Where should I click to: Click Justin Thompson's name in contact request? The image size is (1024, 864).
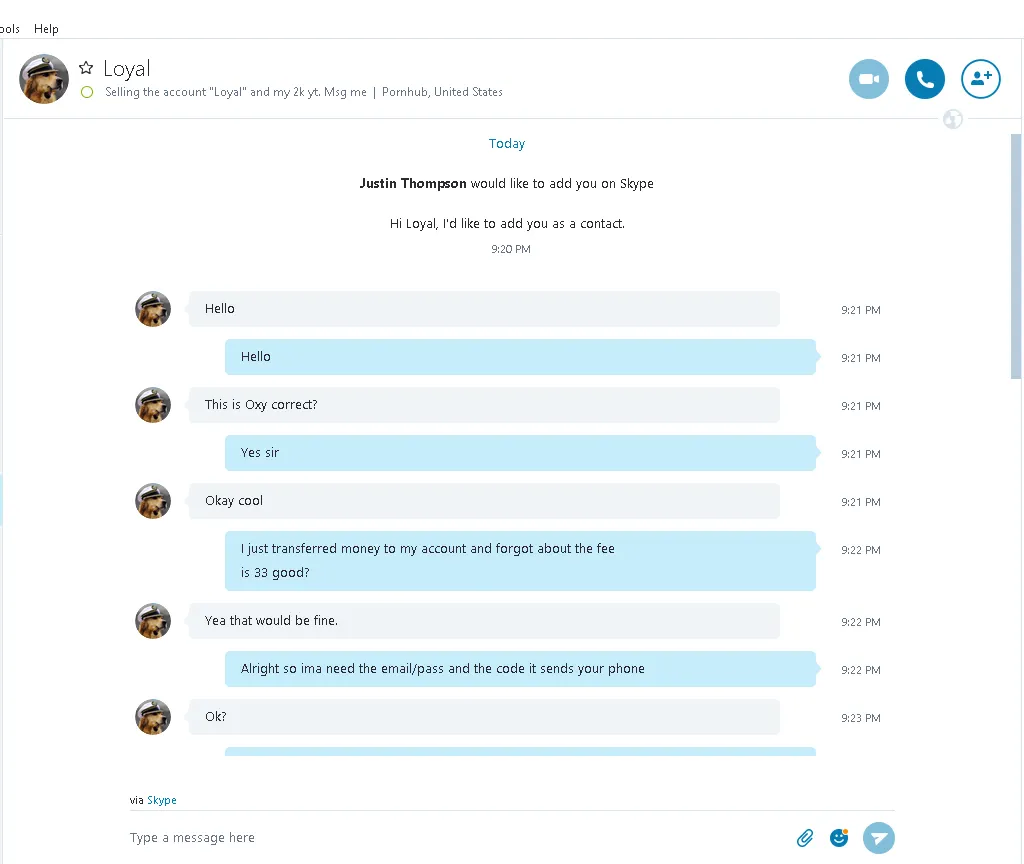pyautogui.click(x=413, y=184)
